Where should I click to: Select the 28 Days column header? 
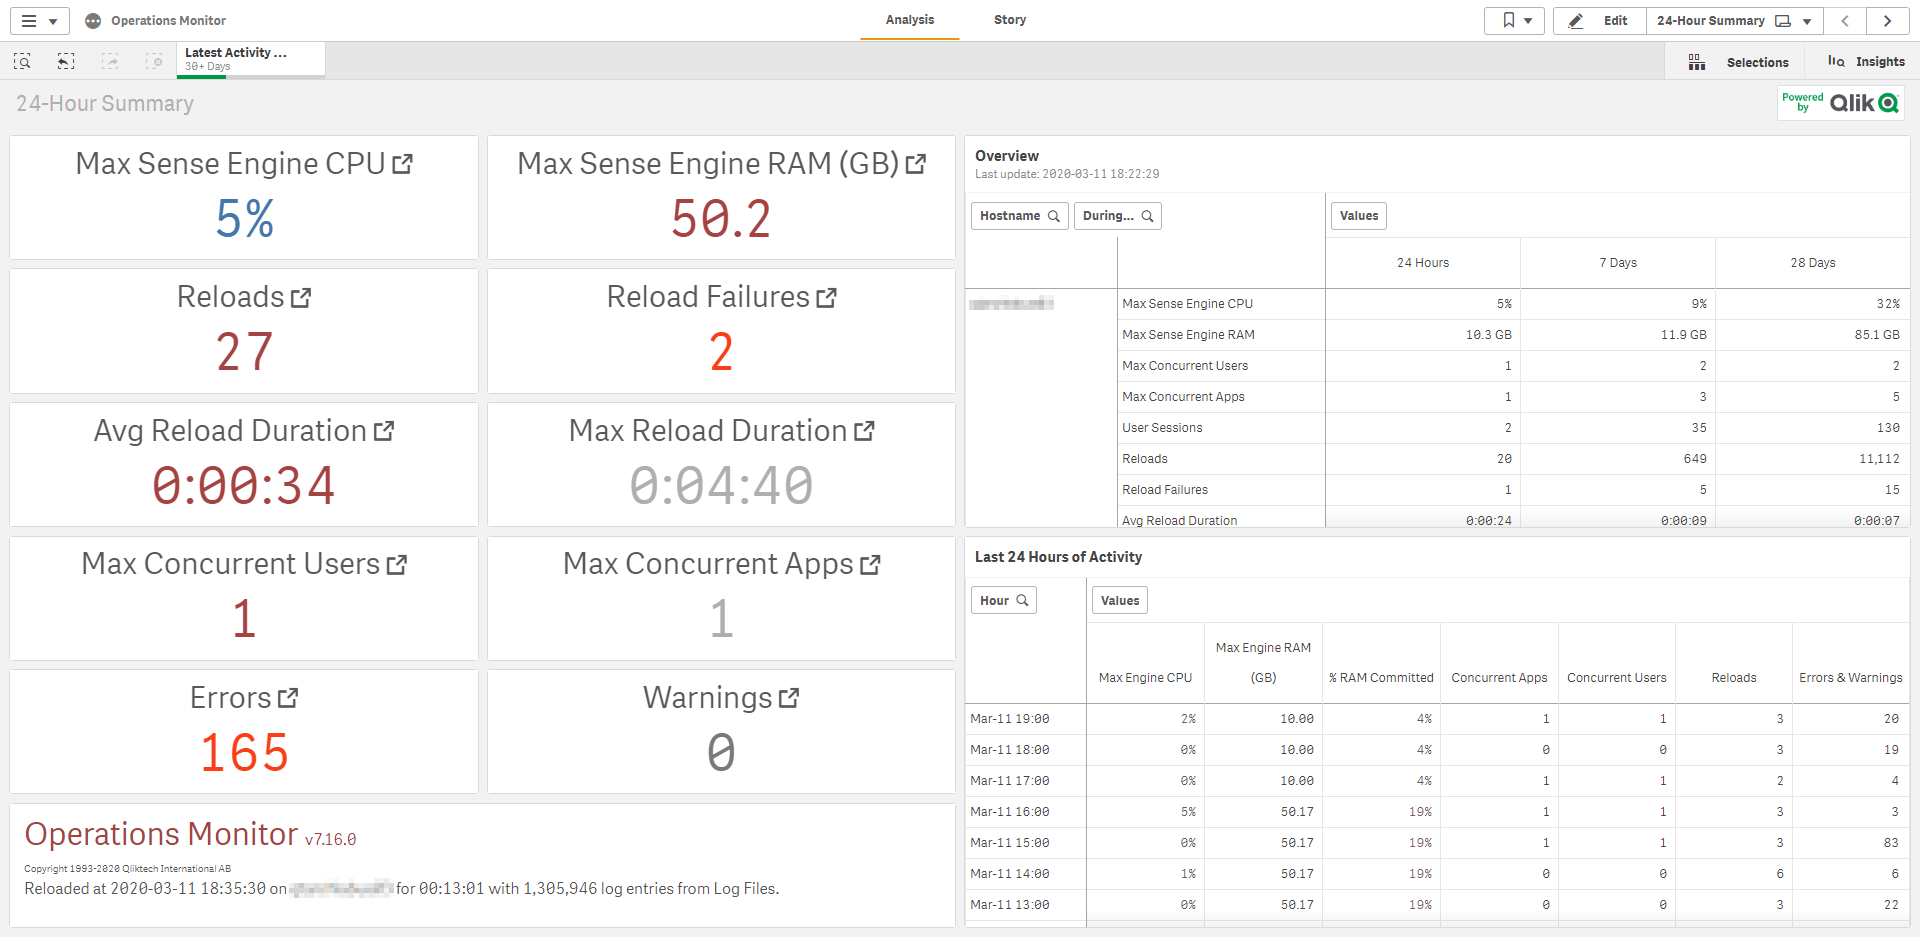click(1813, 263)
